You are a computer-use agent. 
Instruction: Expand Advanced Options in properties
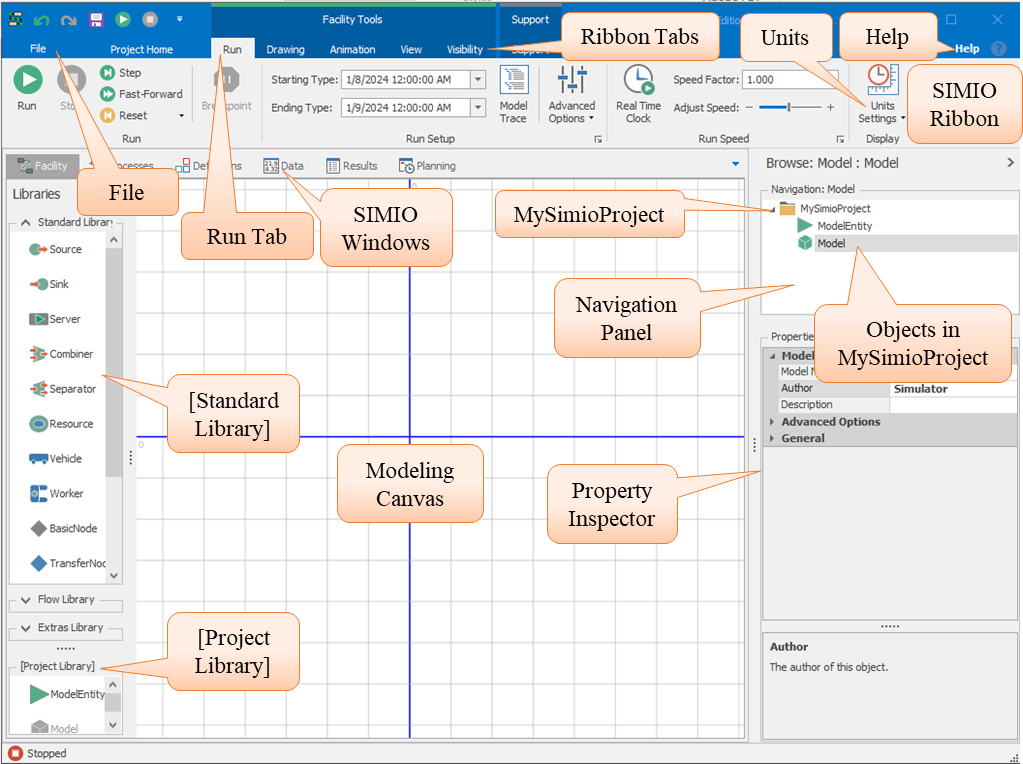click(772, 422)
